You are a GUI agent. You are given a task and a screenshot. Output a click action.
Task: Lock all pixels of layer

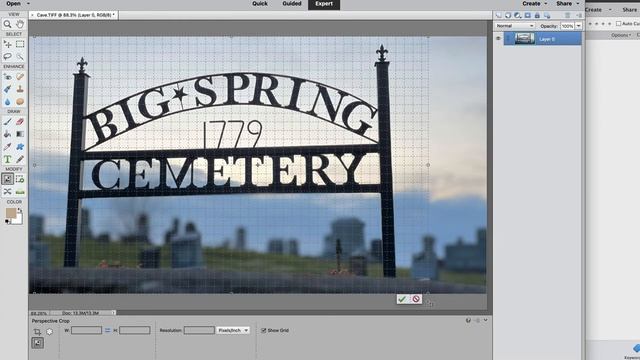538,15
